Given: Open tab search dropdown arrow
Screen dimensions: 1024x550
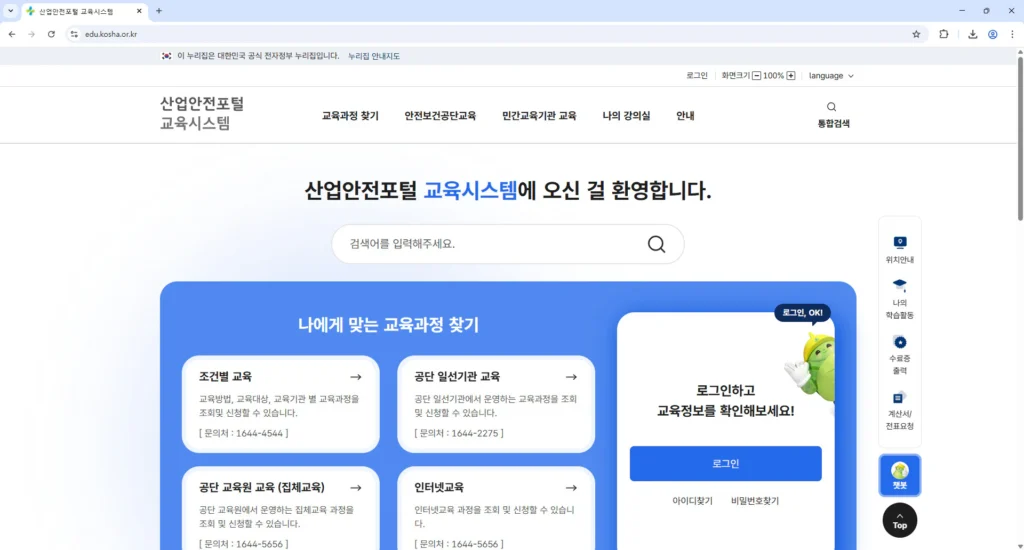Looking at the screenshot, I should coord(10,11).
